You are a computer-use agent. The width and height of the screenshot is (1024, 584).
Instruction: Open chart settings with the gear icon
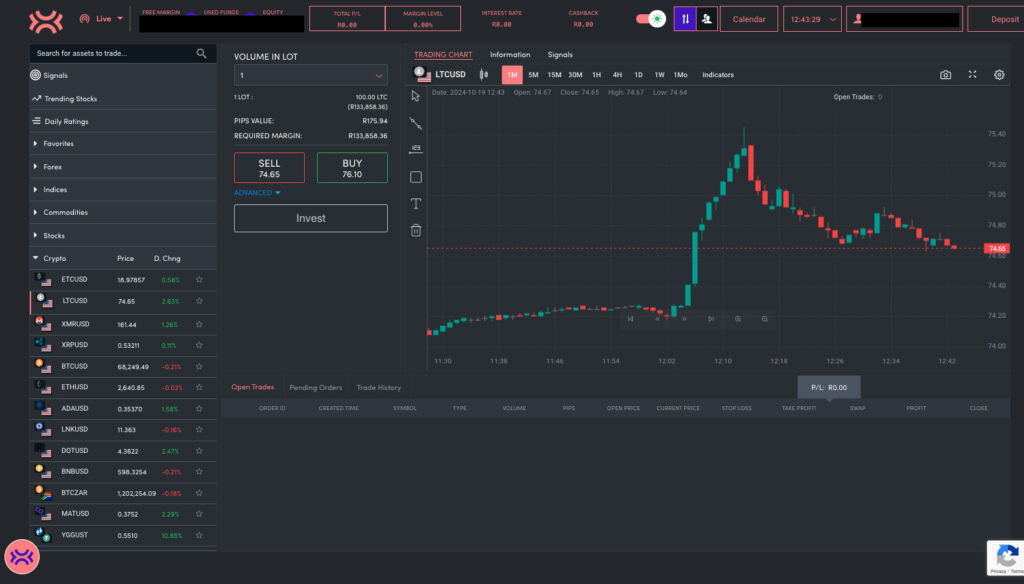tap(997, 74)
